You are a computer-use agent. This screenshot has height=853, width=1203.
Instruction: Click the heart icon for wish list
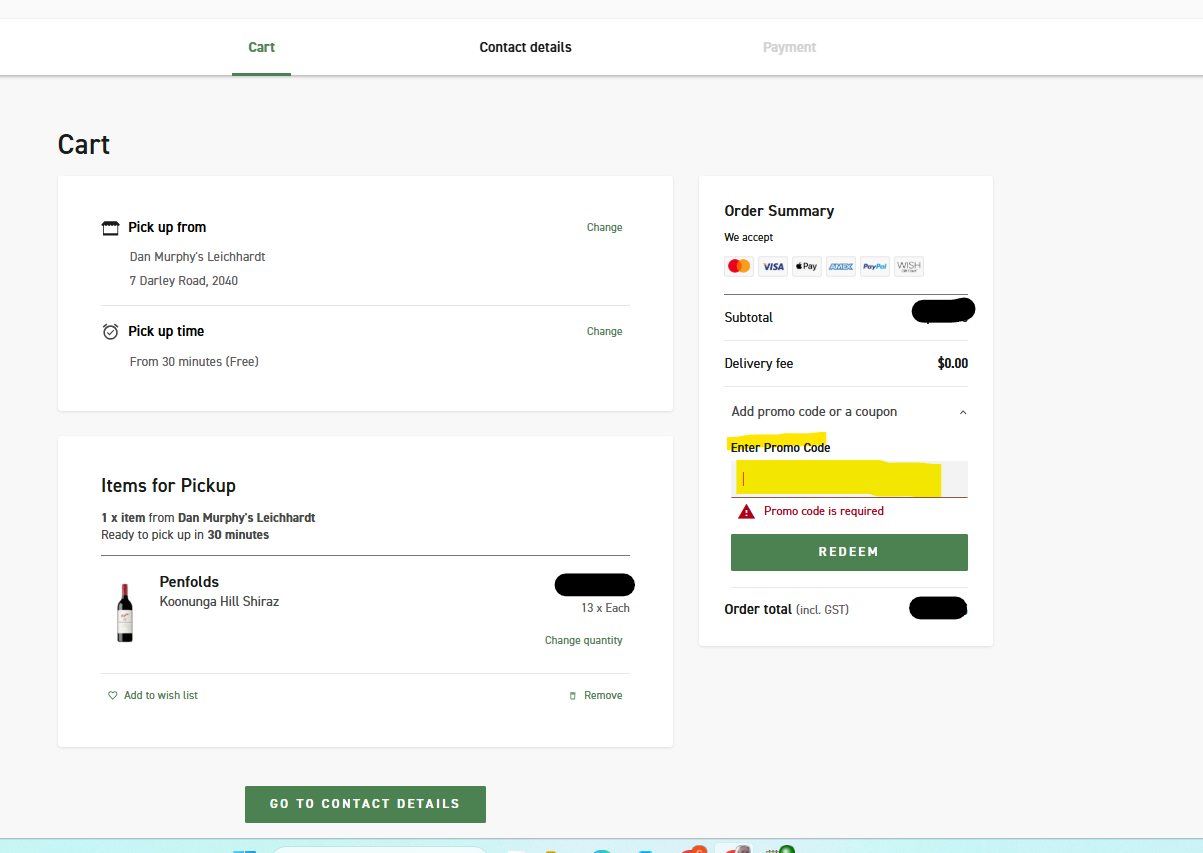point(113,696)
